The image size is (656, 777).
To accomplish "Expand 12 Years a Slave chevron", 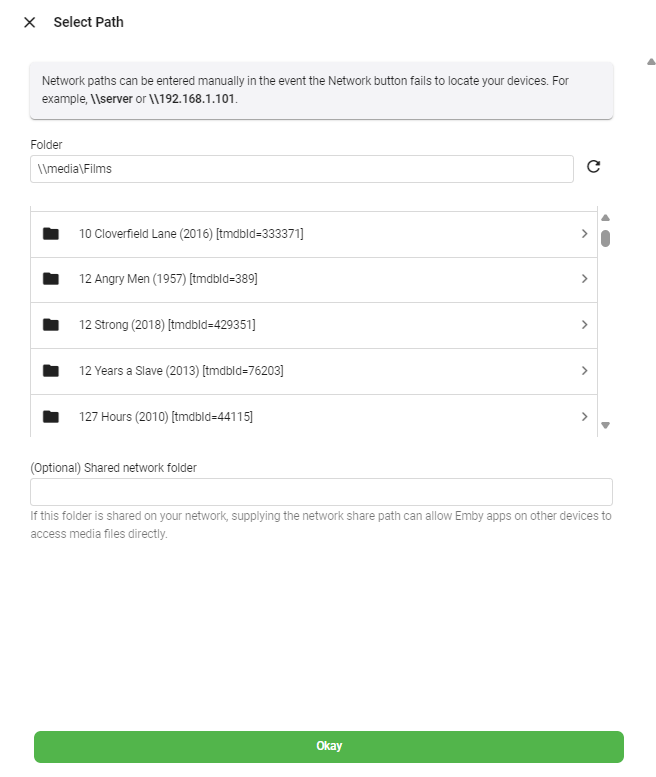I will 584,371.
